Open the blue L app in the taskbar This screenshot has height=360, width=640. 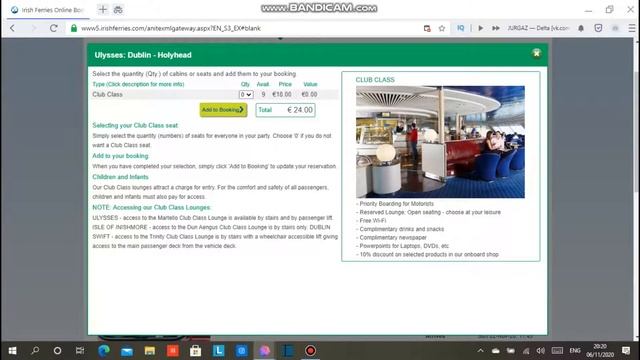coord(218,351)
